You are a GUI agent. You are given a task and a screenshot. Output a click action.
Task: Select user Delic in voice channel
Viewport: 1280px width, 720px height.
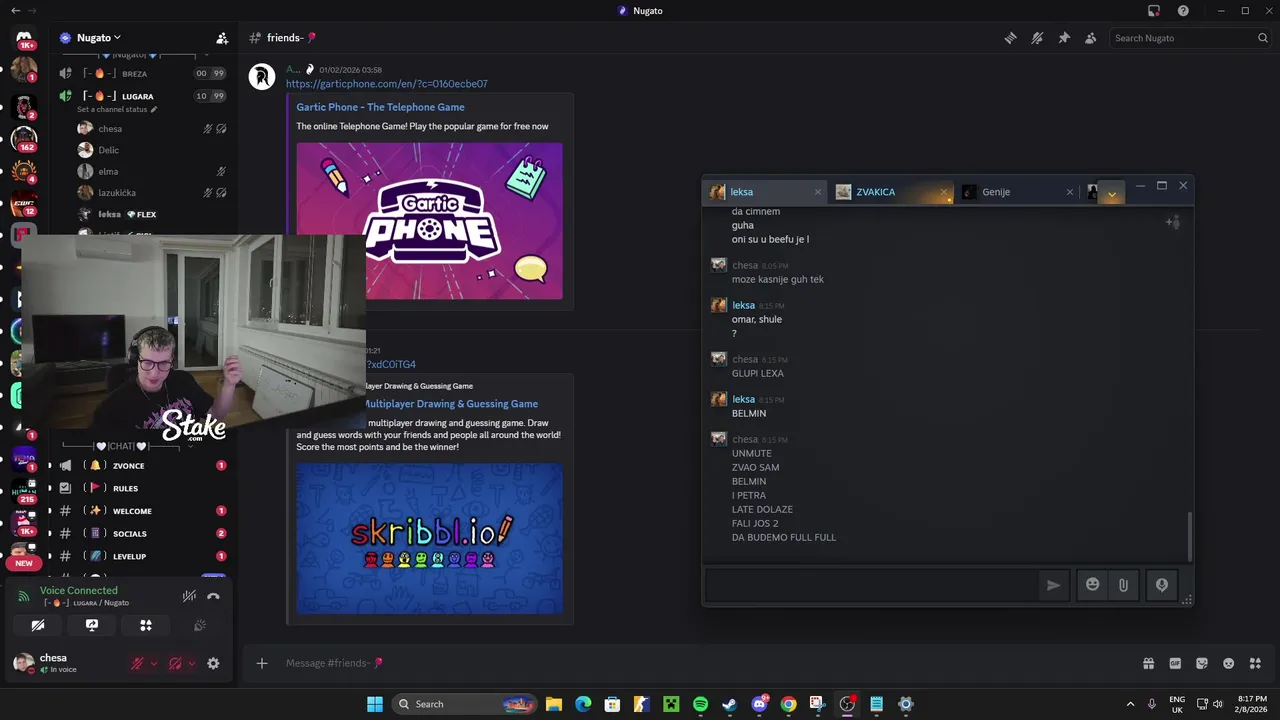point(108,150)
